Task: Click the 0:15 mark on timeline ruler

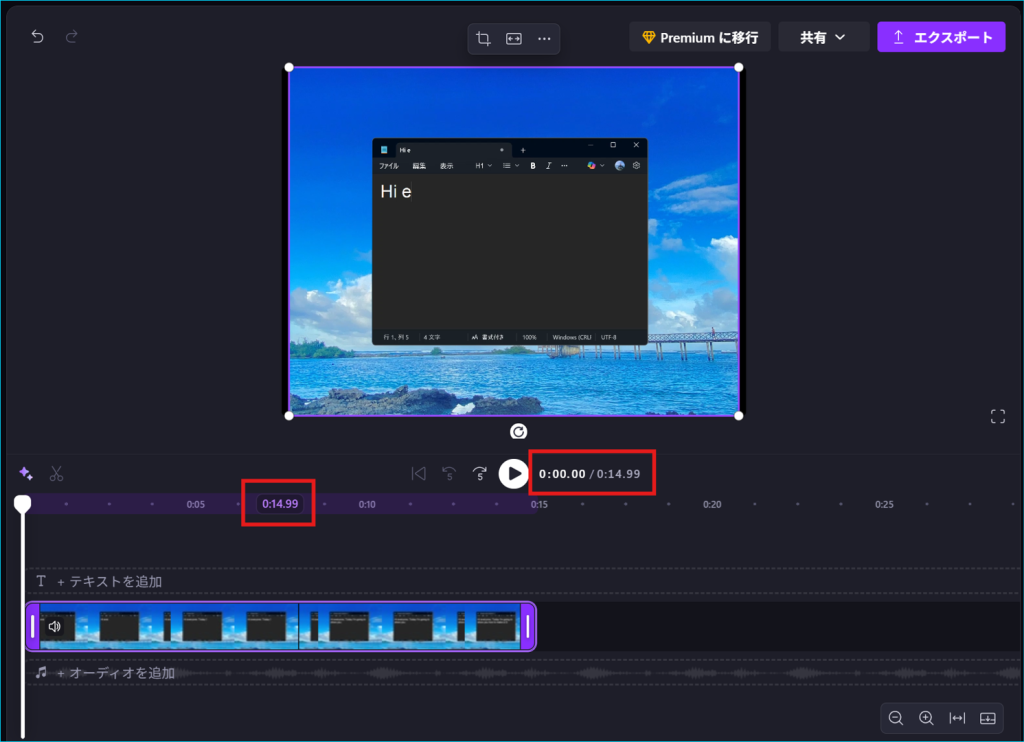Action: point(539,505)
